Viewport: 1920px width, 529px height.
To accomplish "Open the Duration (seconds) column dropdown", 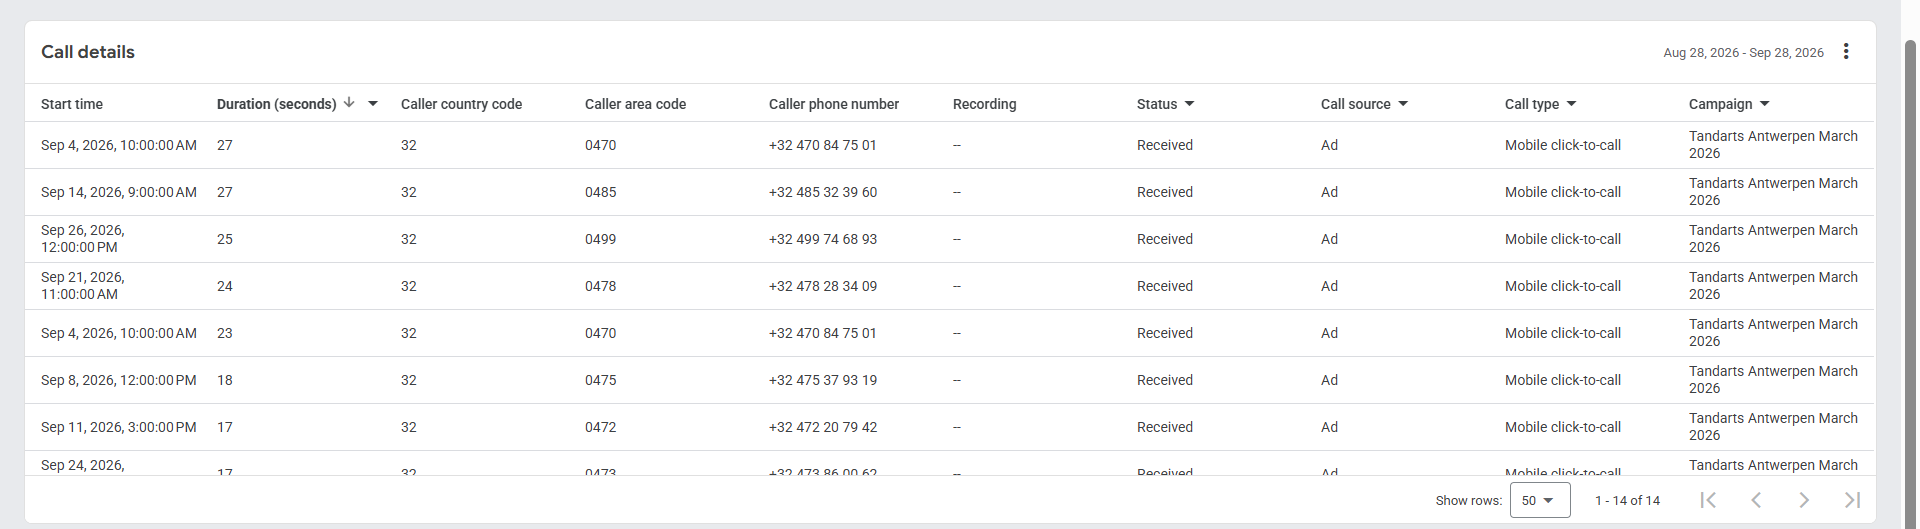I will 373,104.
